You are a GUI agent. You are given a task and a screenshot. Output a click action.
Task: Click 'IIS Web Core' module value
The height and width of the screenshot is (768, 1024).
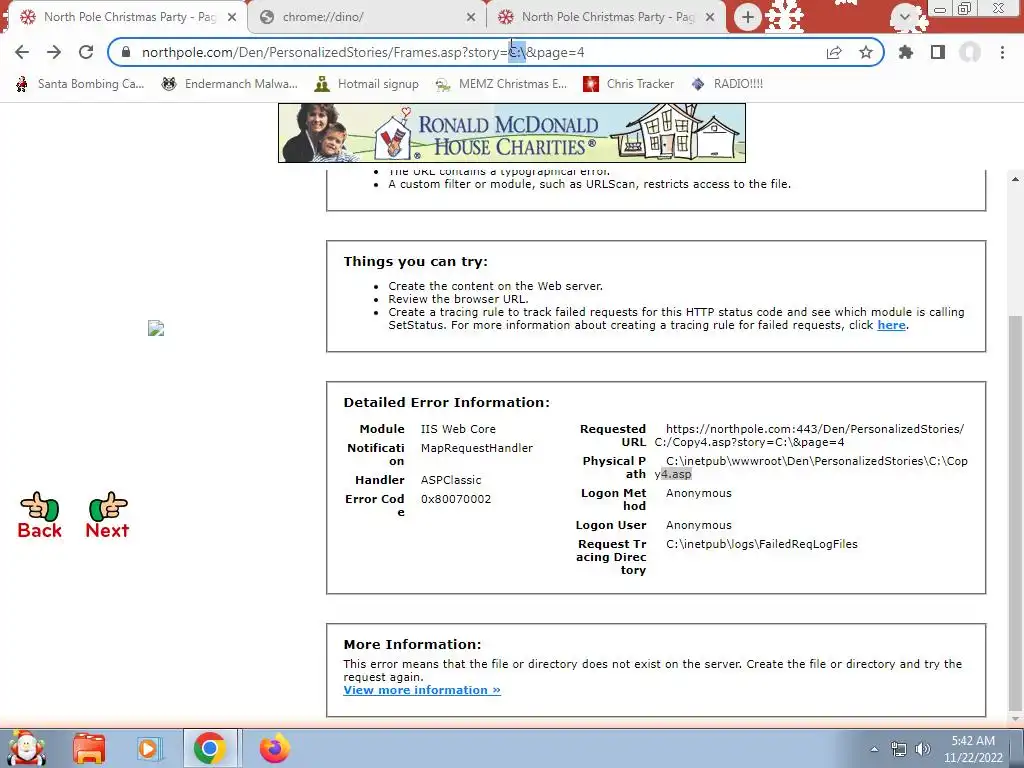tap(458, 429)
